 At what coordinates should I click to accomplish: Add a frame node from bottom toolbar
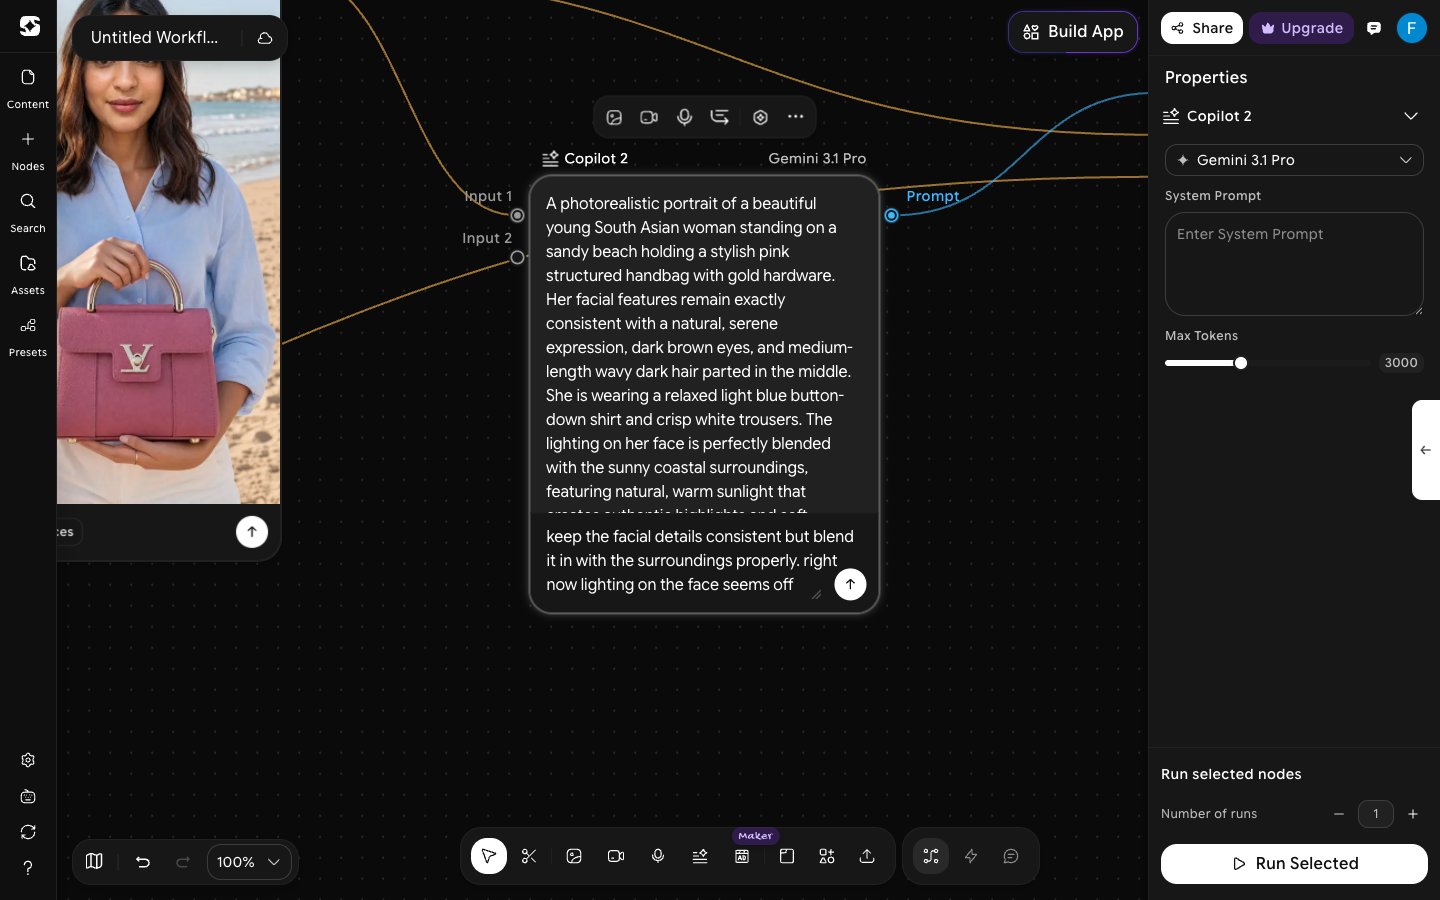(x=787, y=856)
